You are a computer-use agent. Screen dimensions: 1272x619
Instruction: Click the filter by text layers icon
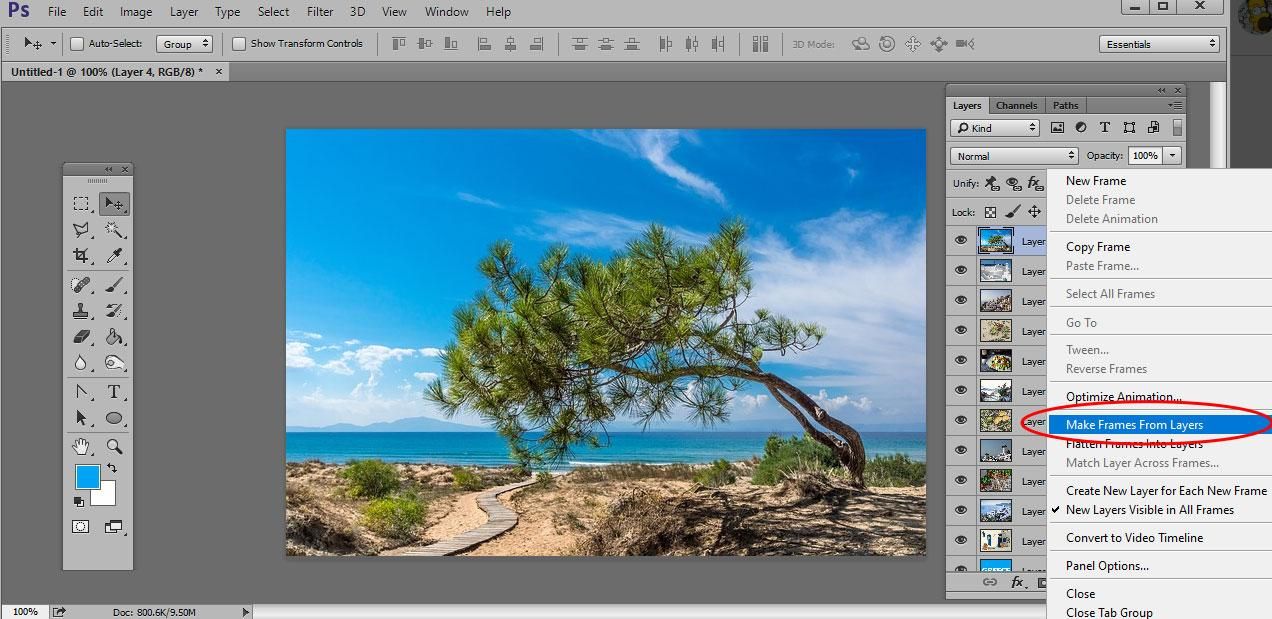tap(1104, 127)
